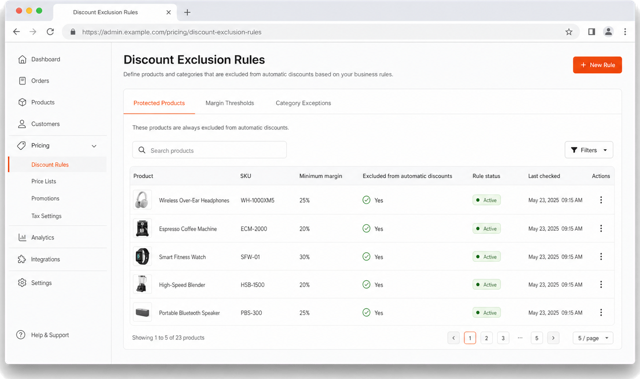Open actions menu for Espresso Coffee Machine
Viewport: 640px width, 379px height.
pyautogui.click(x=601, y=228)
